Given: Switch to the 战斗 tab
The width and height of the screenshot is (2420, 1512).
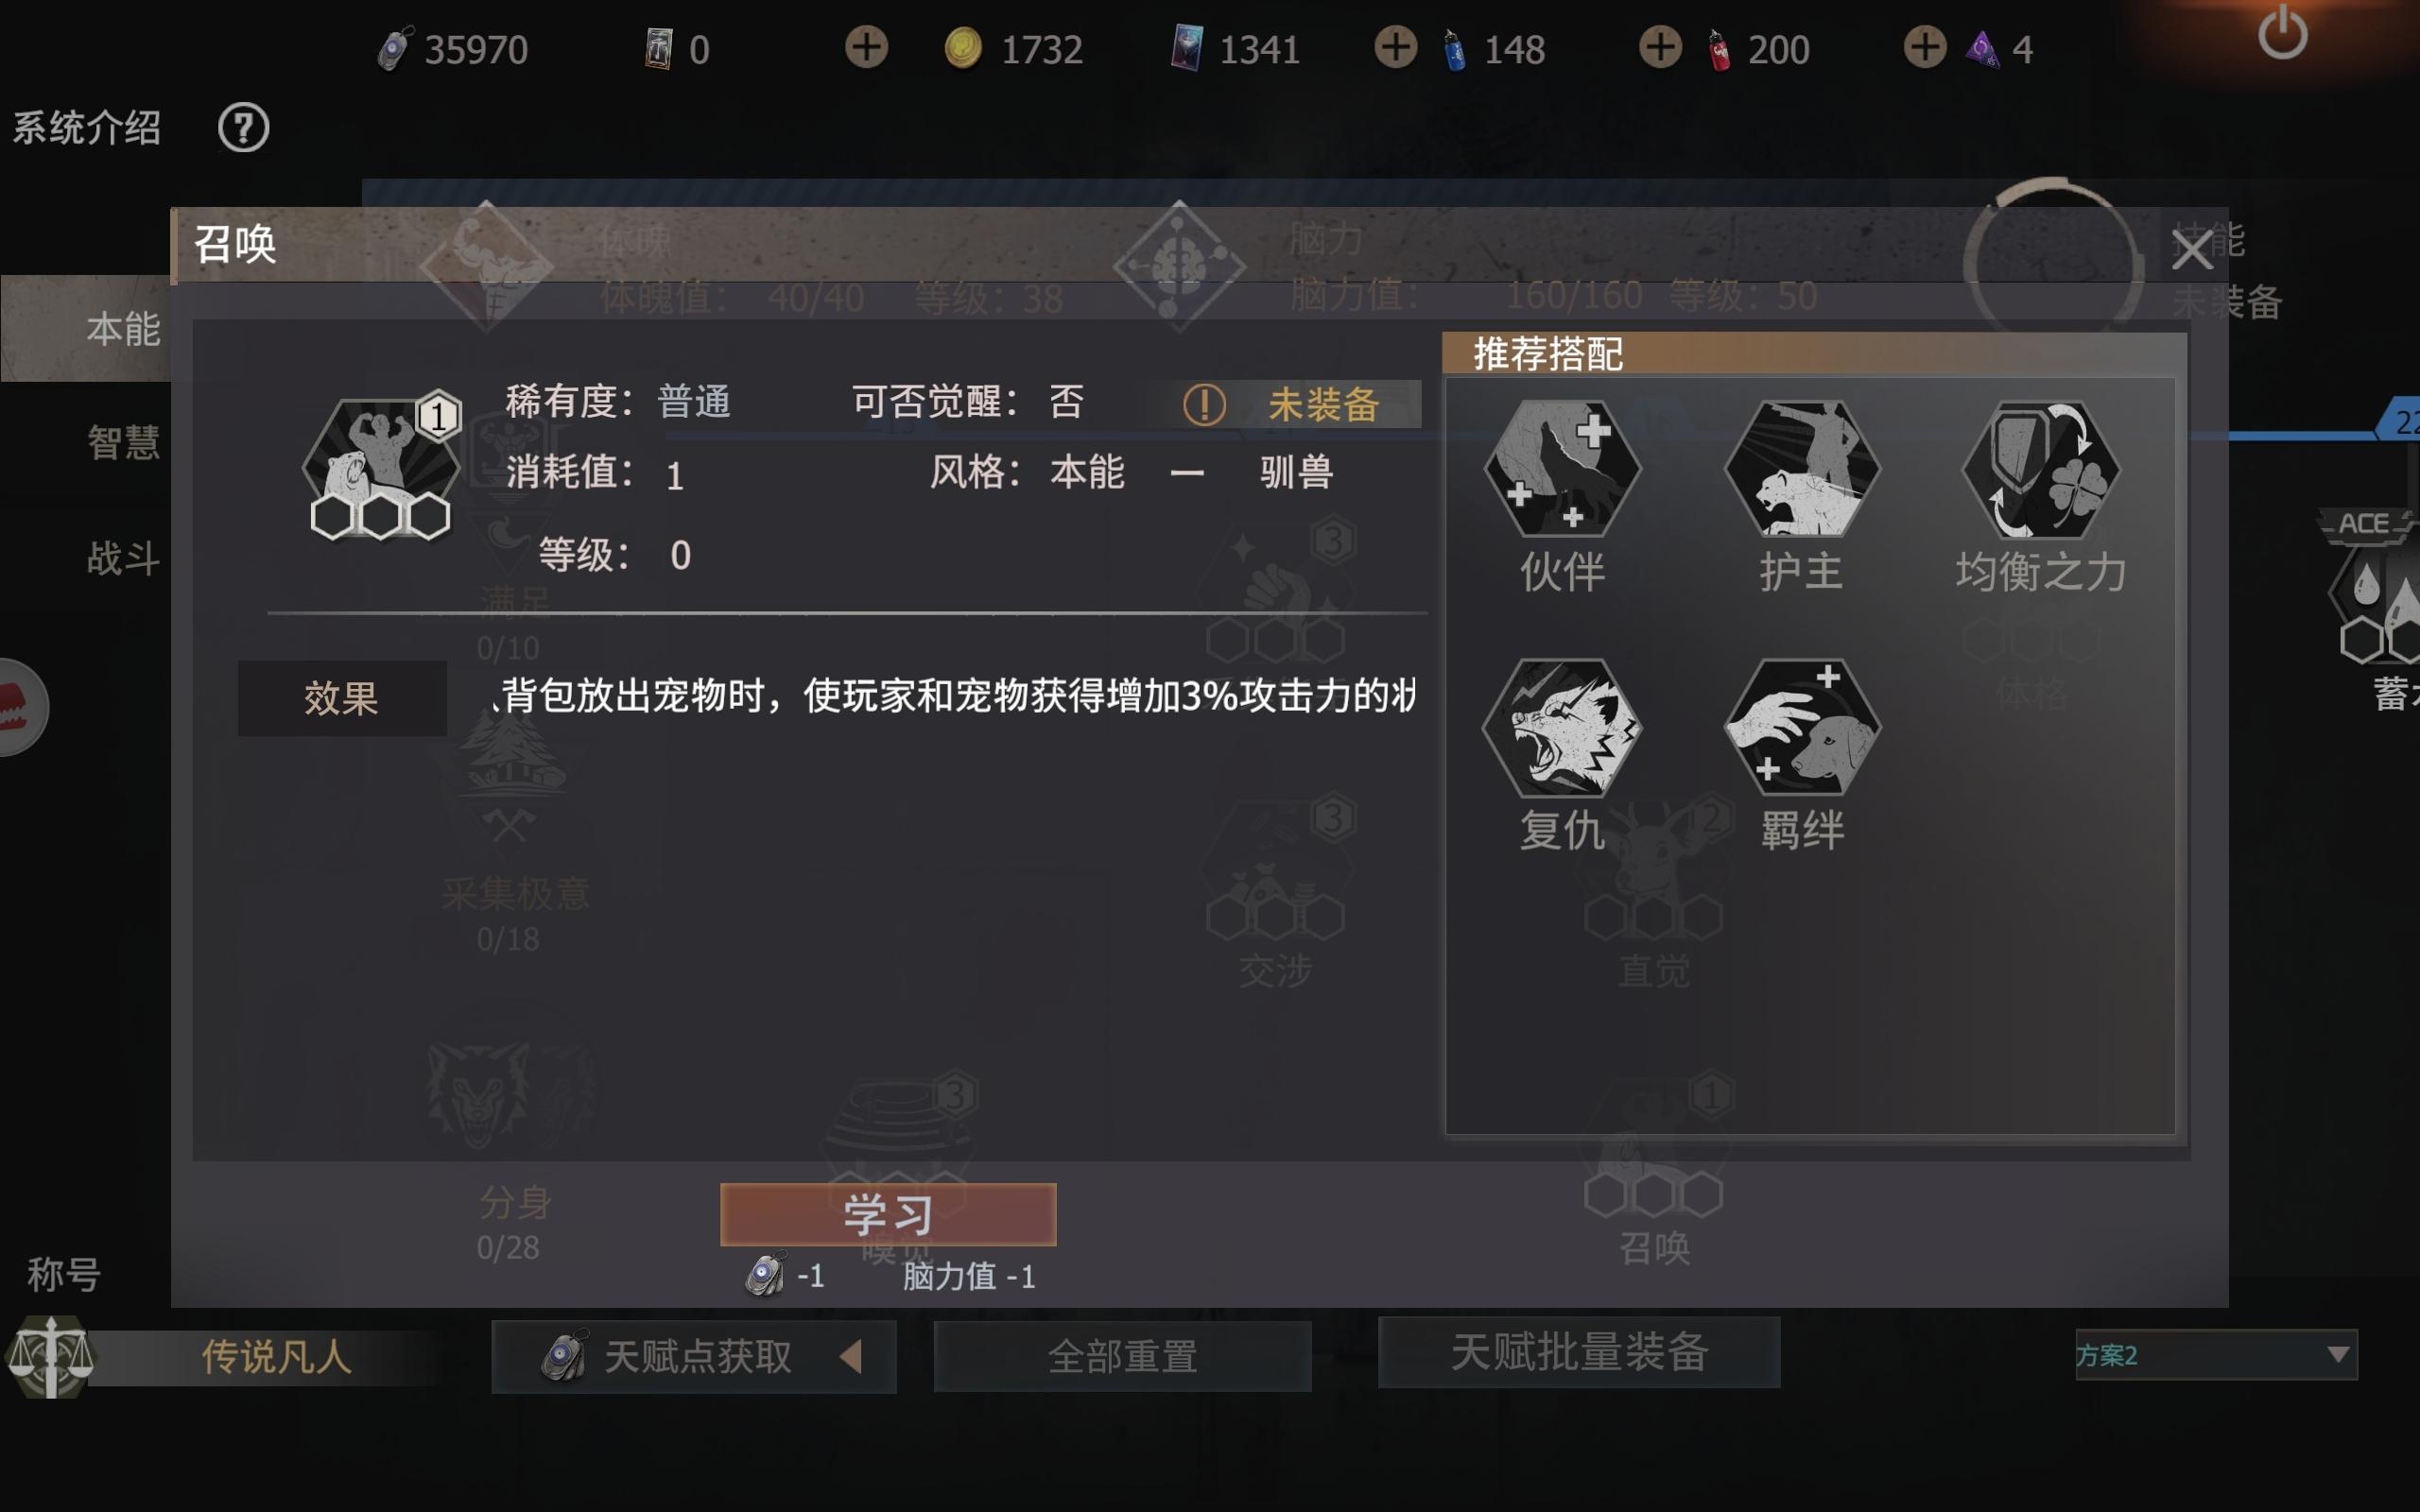Looking at the screenshot, I should [x=123, y=558].
